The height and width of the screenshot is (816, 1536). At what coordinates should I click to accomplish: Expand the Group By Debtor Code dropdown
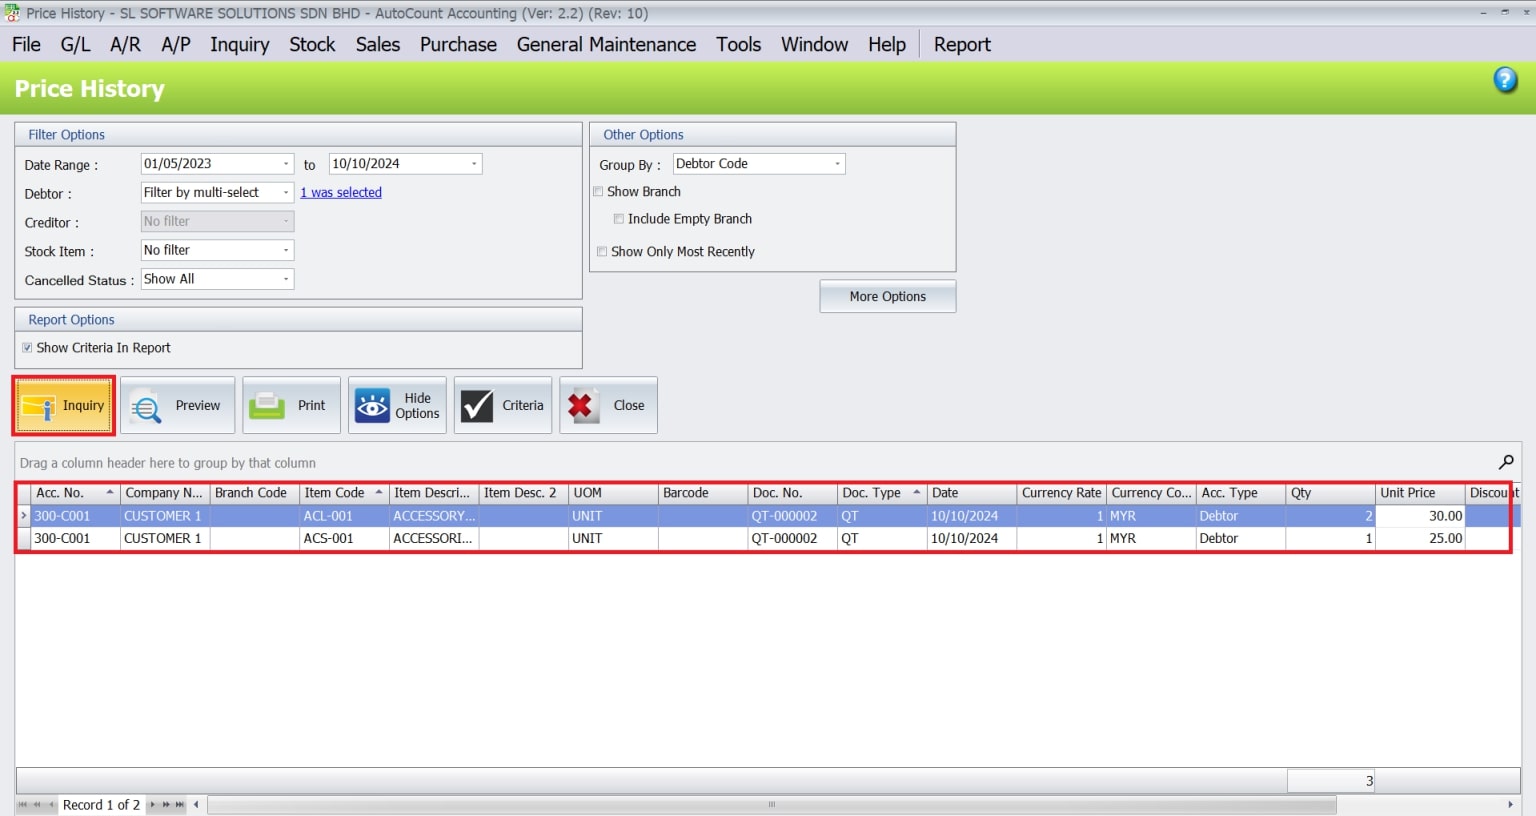point(837,164)
